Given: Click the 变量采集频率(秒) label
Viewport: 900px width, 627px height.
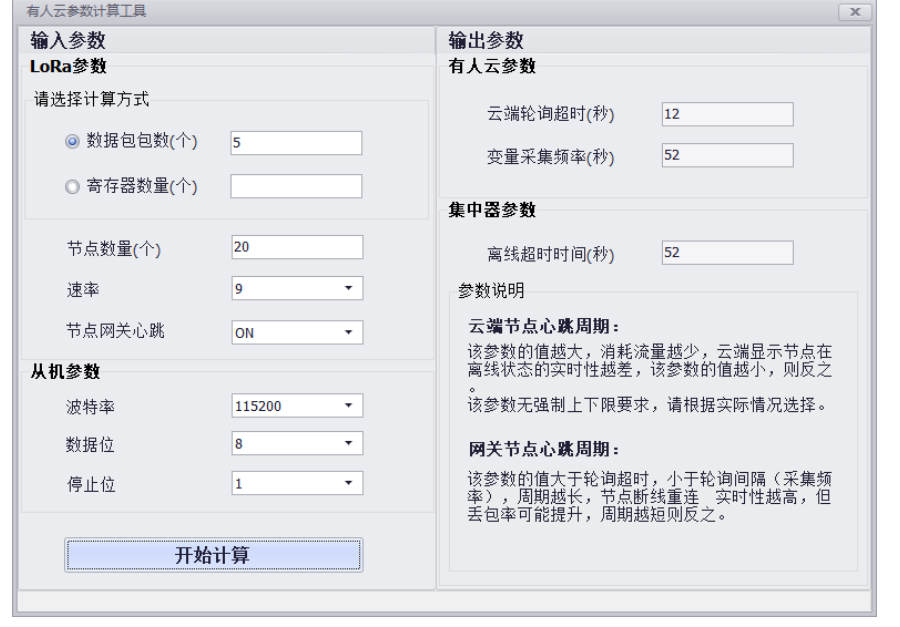Looking at the screenshot, I should coord(550,157).
